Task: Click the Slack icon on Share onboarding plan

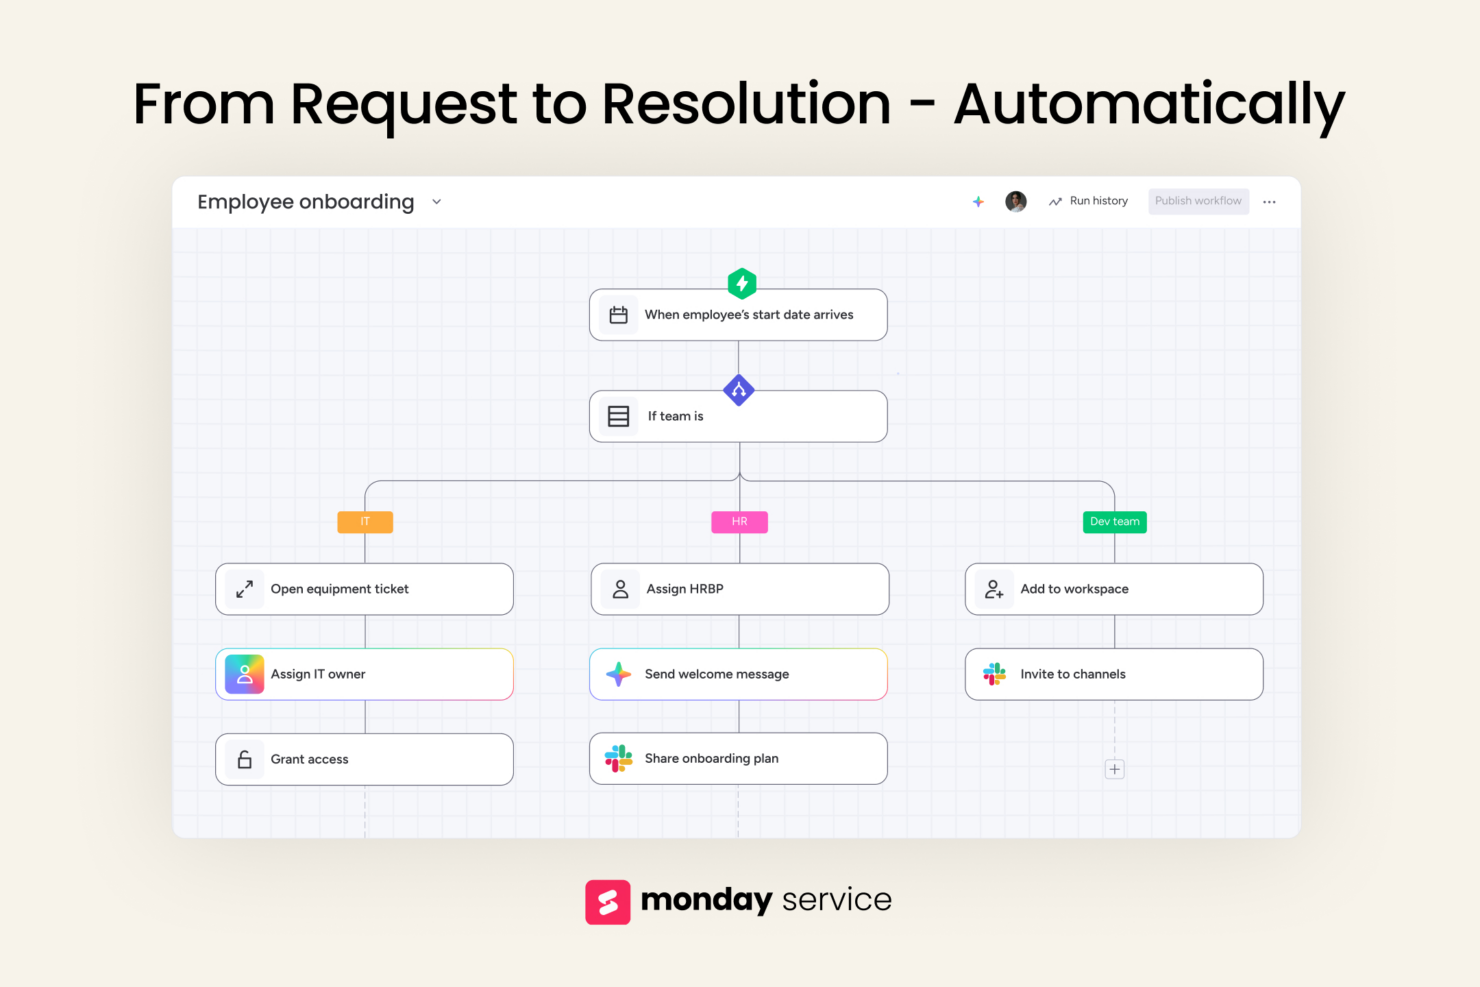Action: (619, 759)
